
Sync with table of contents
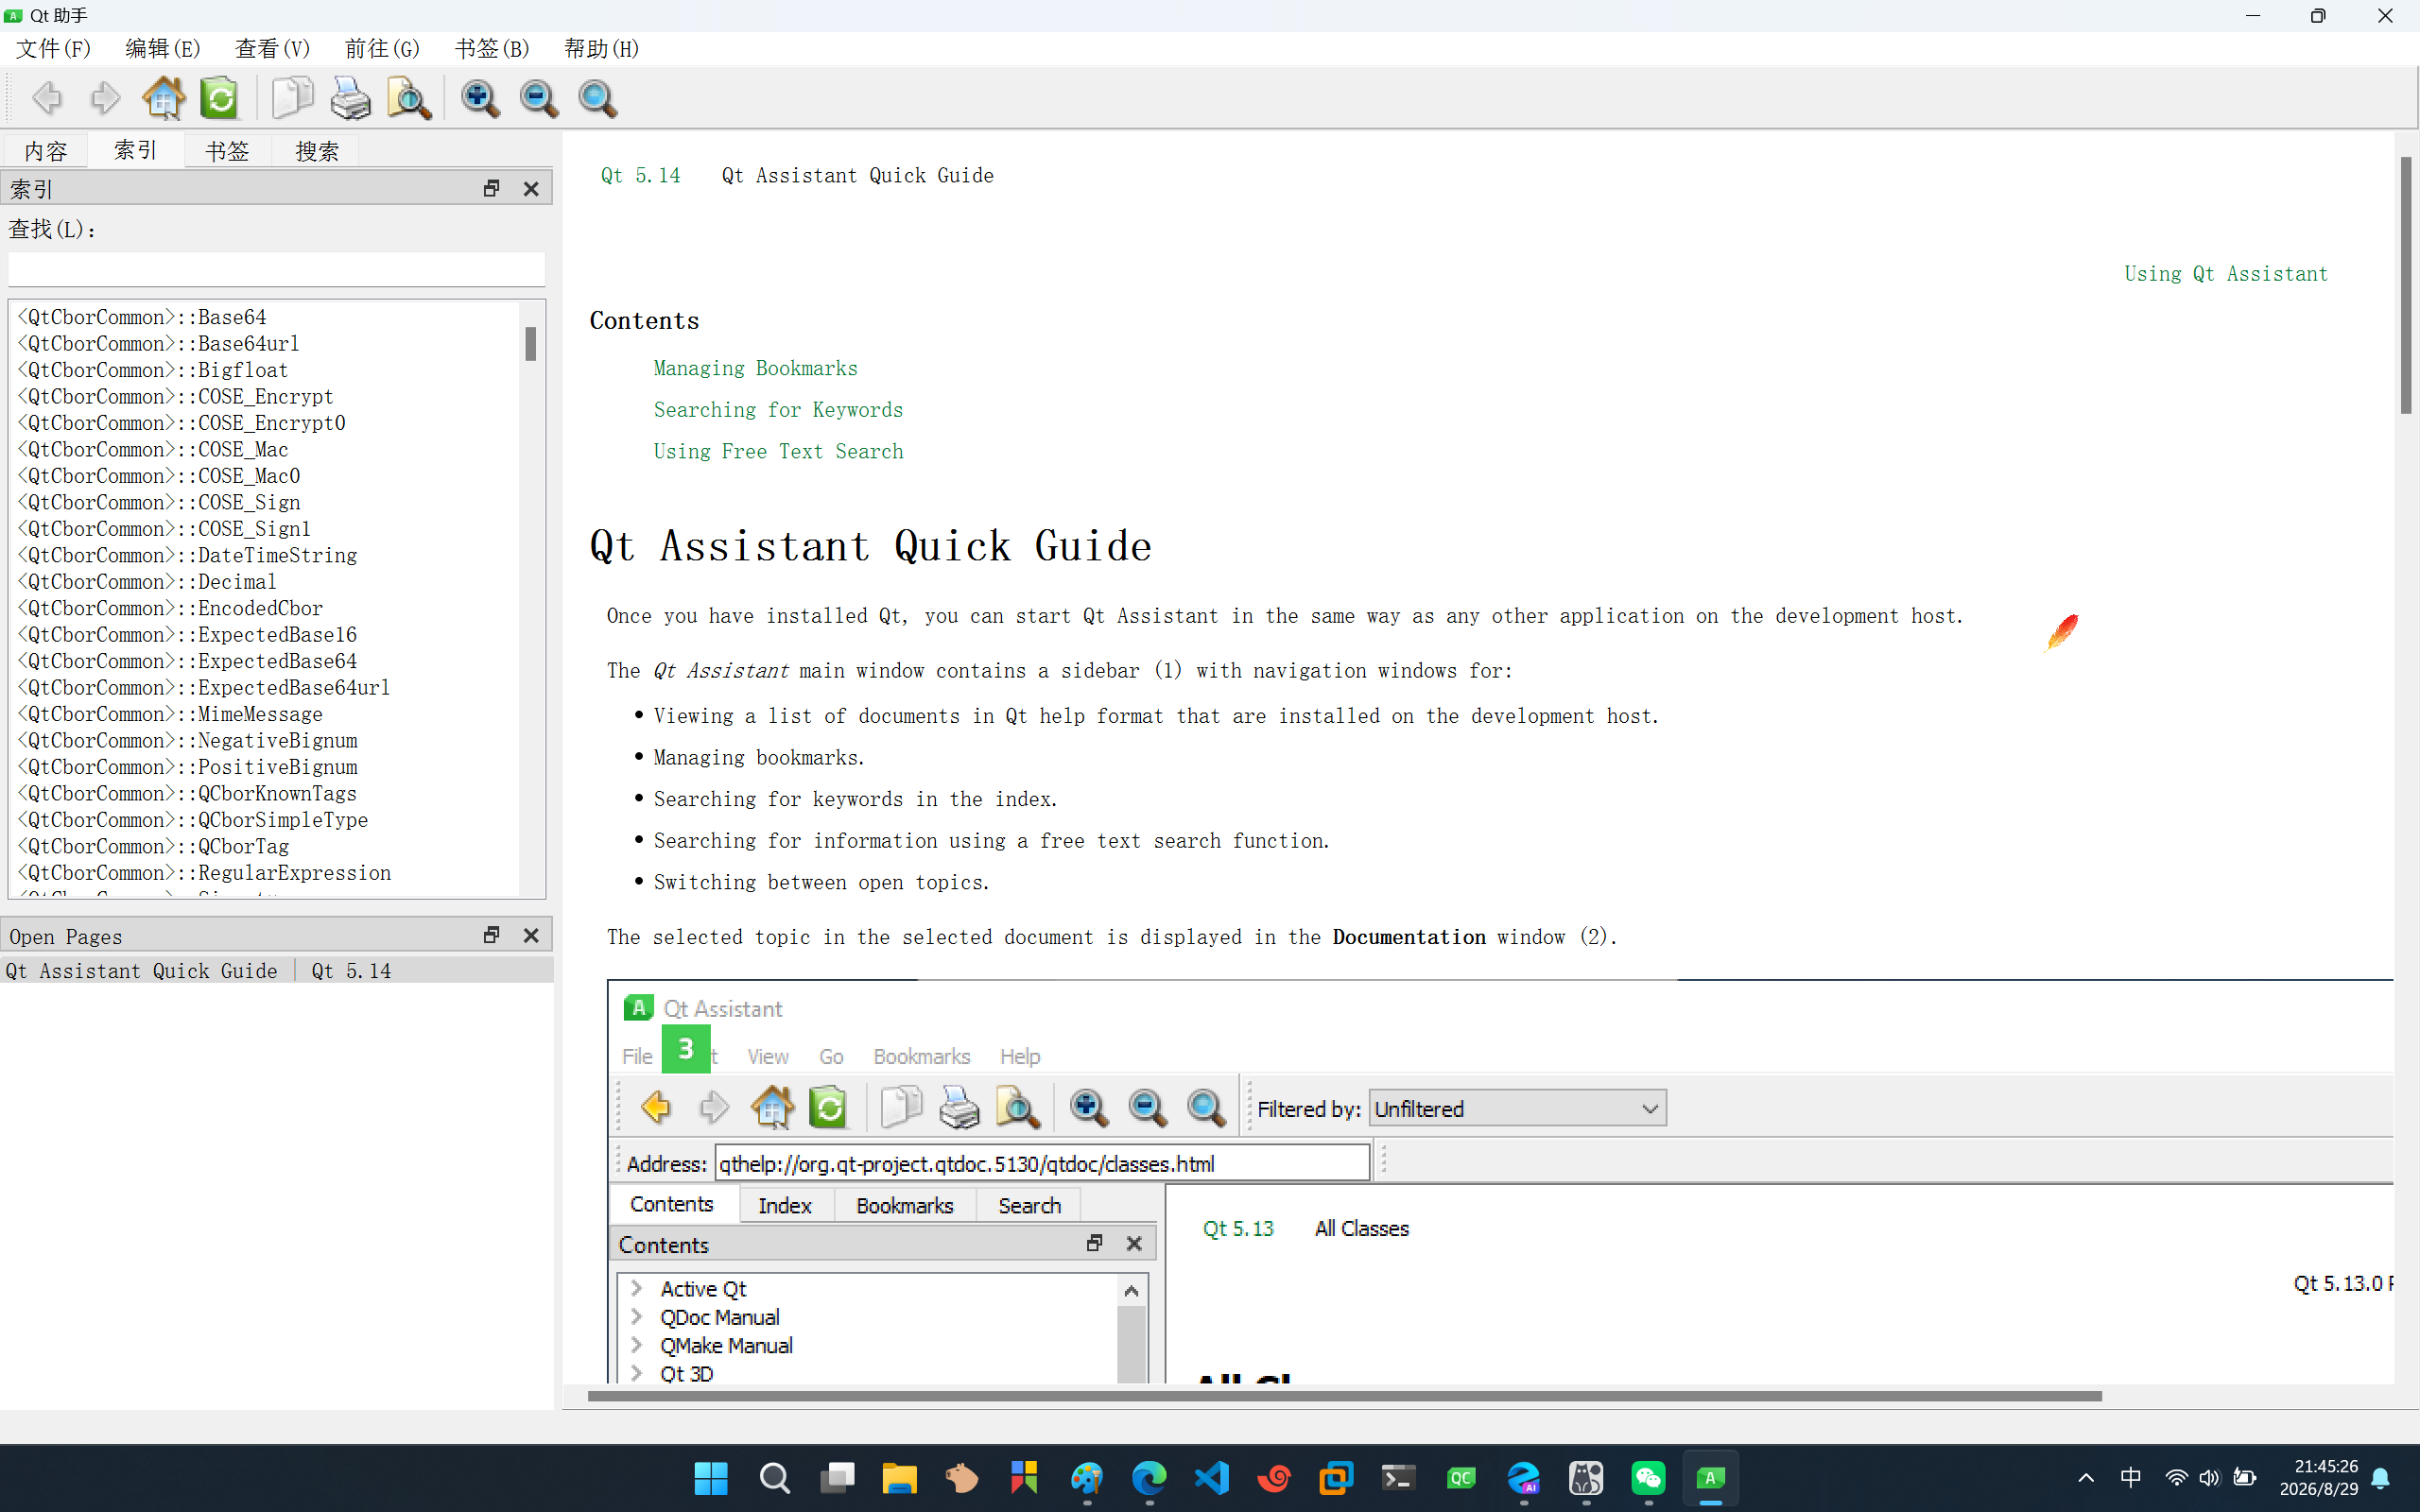220,98
